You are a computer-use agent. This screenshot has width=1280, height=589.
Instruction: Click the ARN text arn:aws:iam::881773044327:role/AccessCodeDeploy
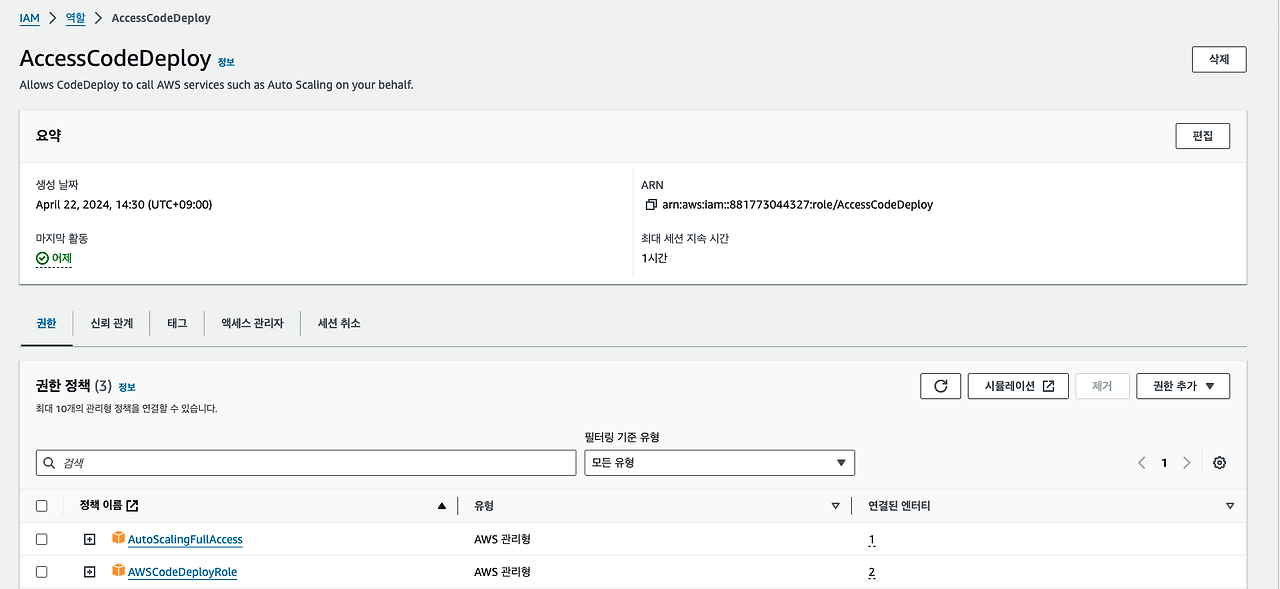(x=797, y=204)
